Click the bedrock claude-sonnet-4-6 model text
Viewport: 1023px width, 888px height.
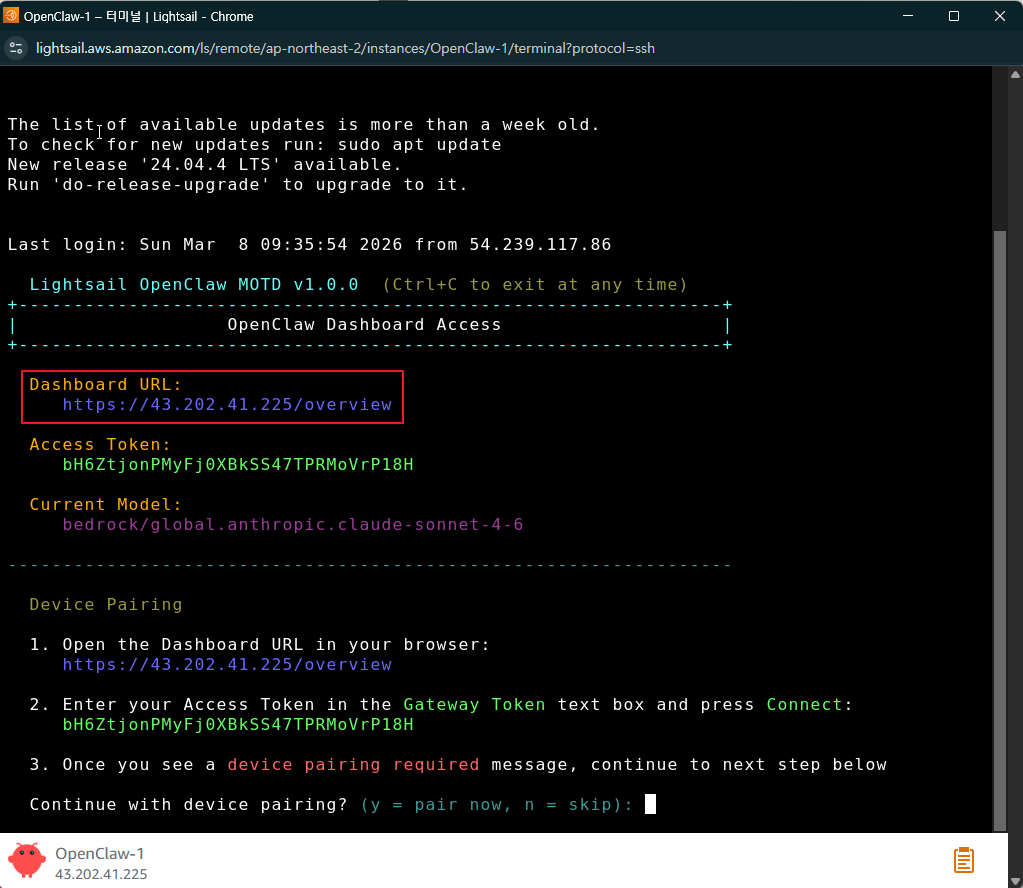pos(293,525)
